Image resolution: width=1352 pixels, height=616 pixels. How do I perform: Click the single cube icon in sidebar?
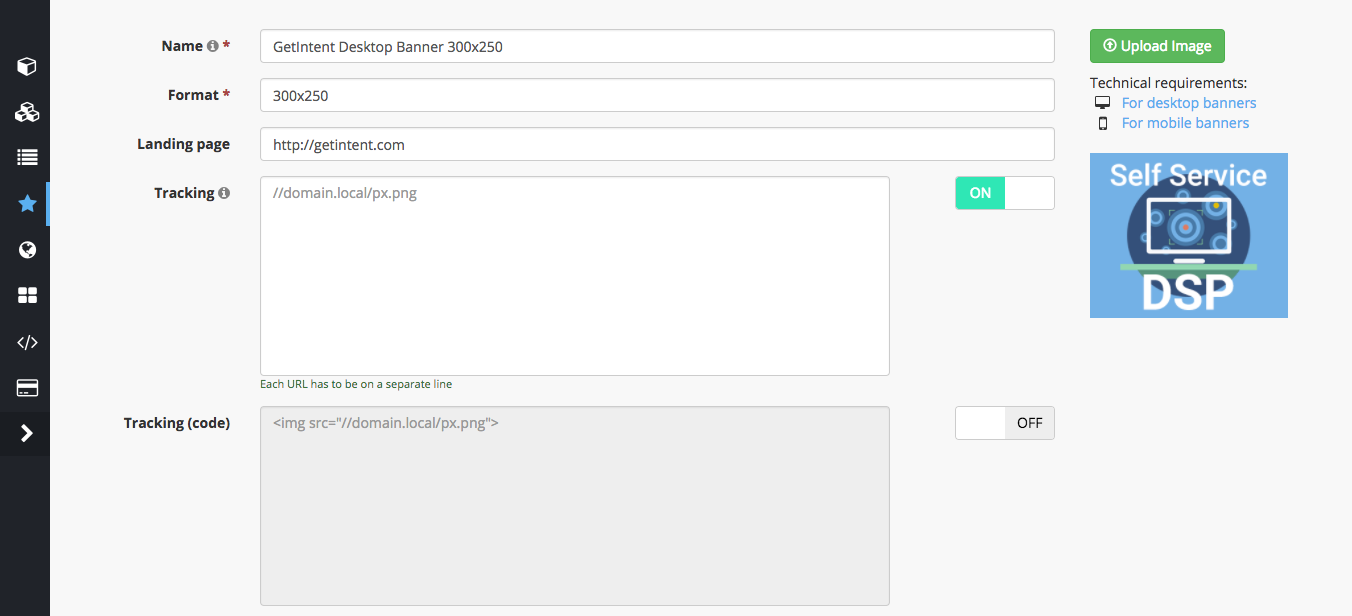(x=27, y=67)
